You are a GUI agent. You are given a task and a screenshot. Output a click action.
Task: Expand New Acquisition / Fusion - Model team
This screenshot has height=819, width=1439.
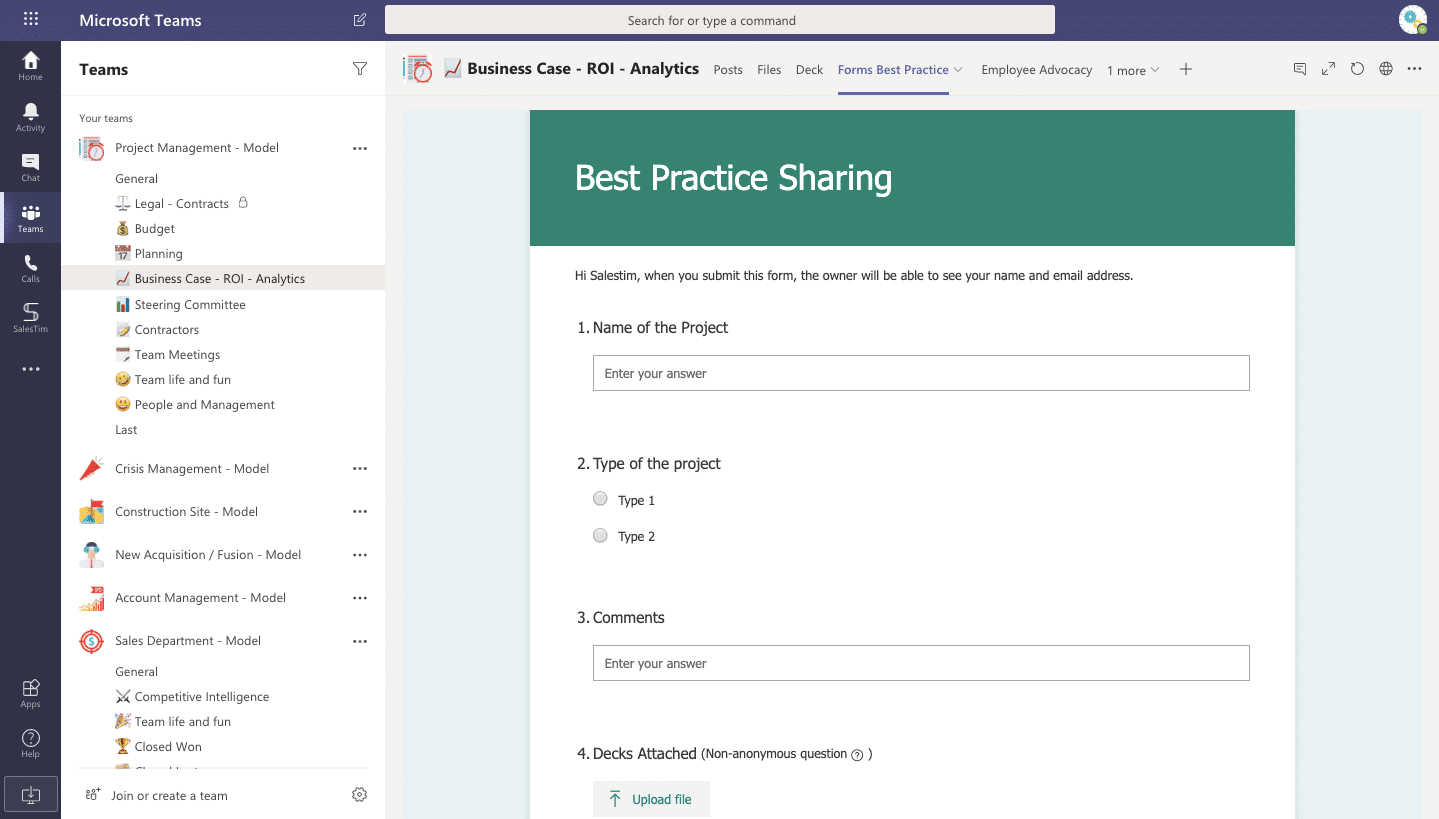[208, 555]
